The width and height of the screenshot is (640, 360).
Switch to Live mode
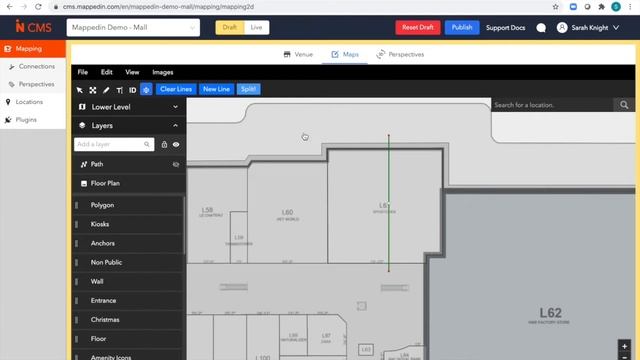[x=256, y=27]
